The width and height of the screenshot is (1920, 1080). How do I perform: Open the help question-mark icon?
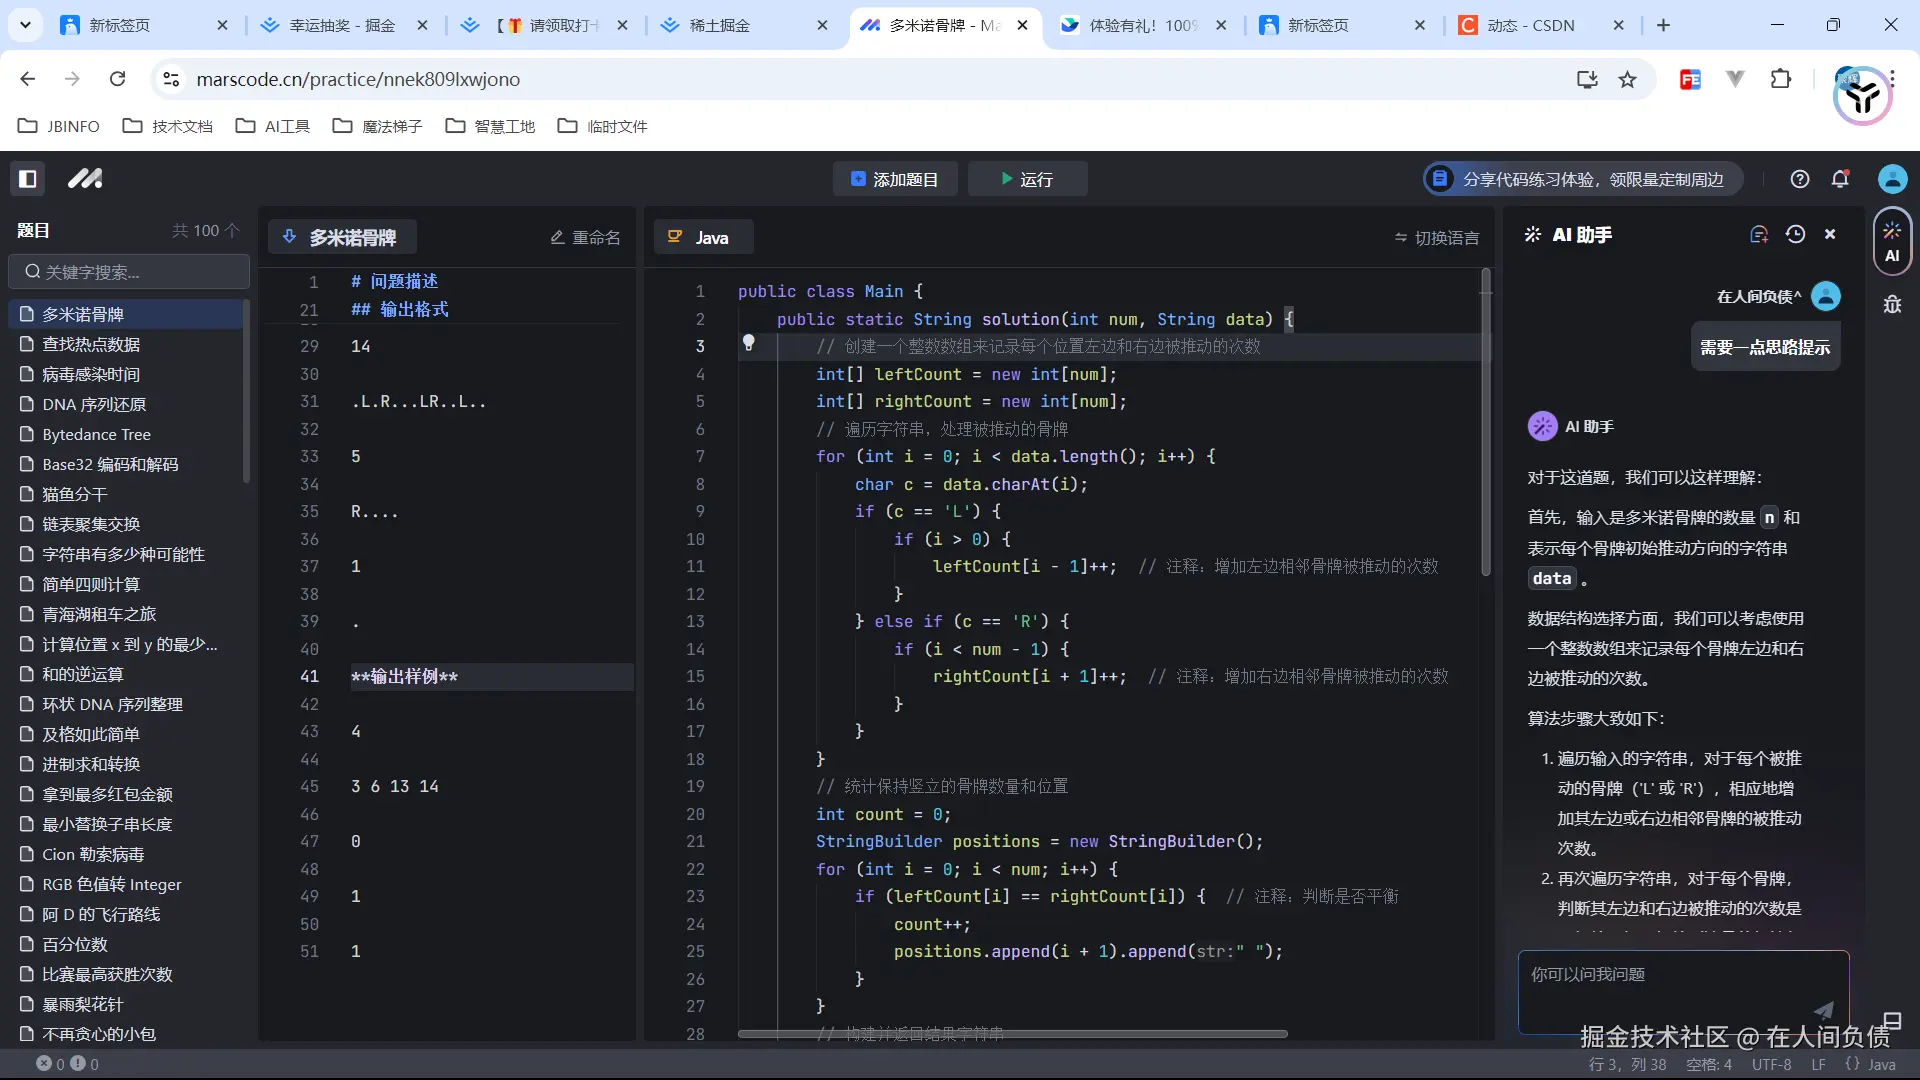point(1800,178)
